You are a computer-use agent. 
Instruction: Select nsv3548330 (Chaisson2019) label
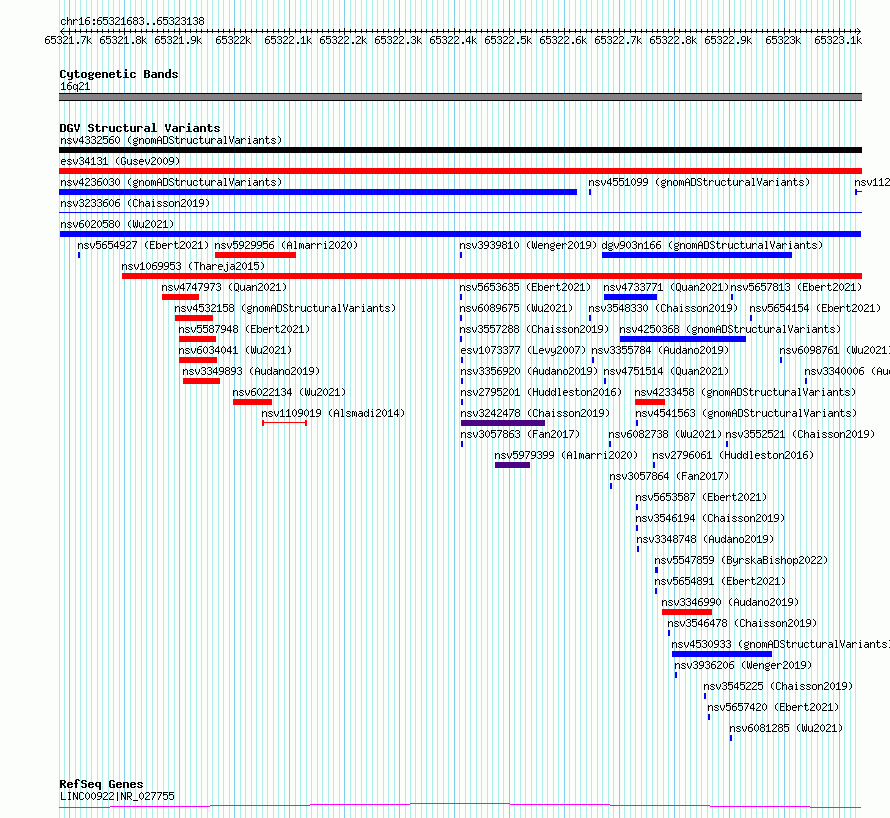663,308
